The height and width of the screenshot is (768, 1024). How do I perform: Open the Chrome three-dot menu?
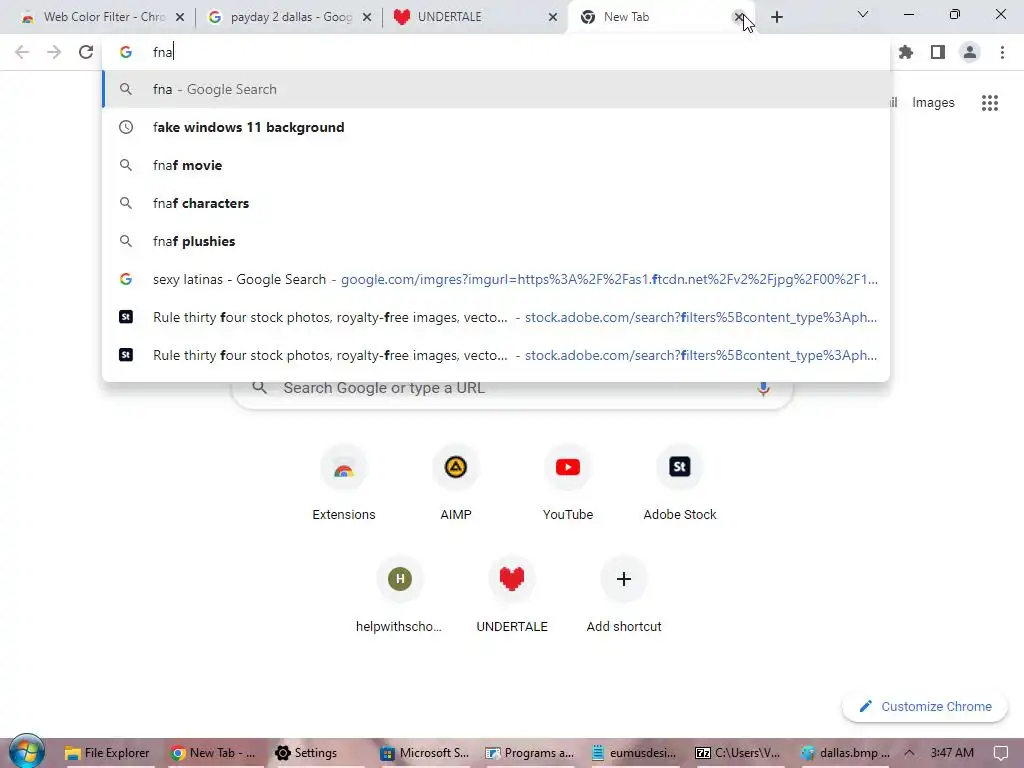coord(1002,52)
